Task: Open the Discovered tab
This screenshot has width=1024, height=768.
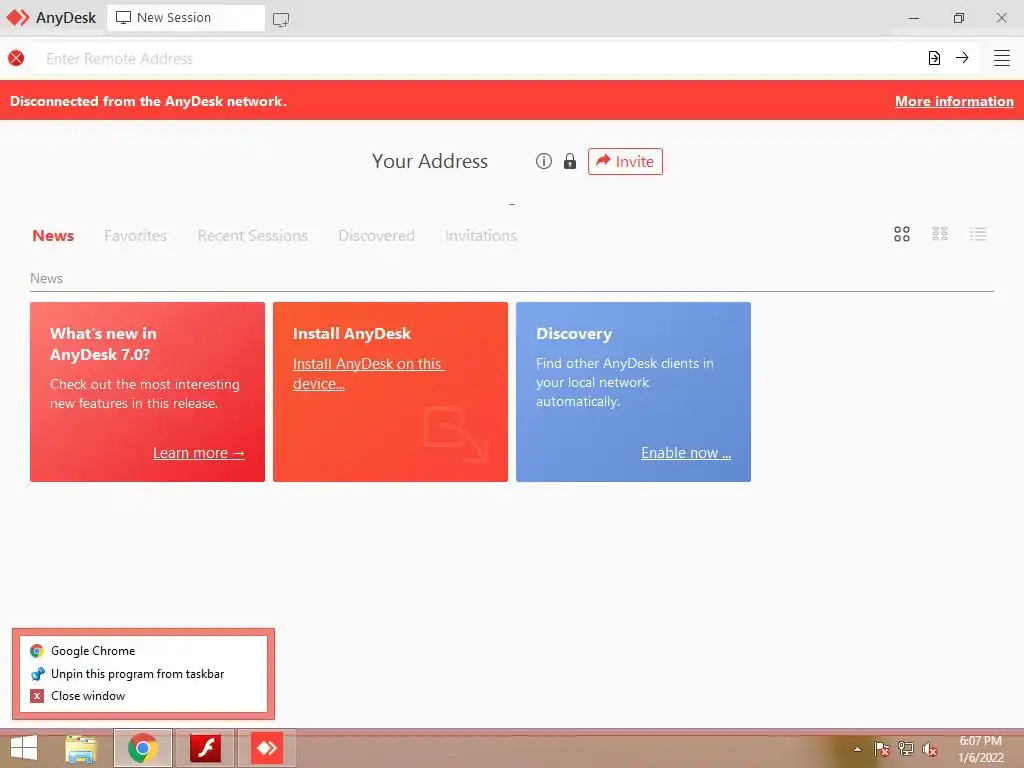Action: click(x=376, y=236)
